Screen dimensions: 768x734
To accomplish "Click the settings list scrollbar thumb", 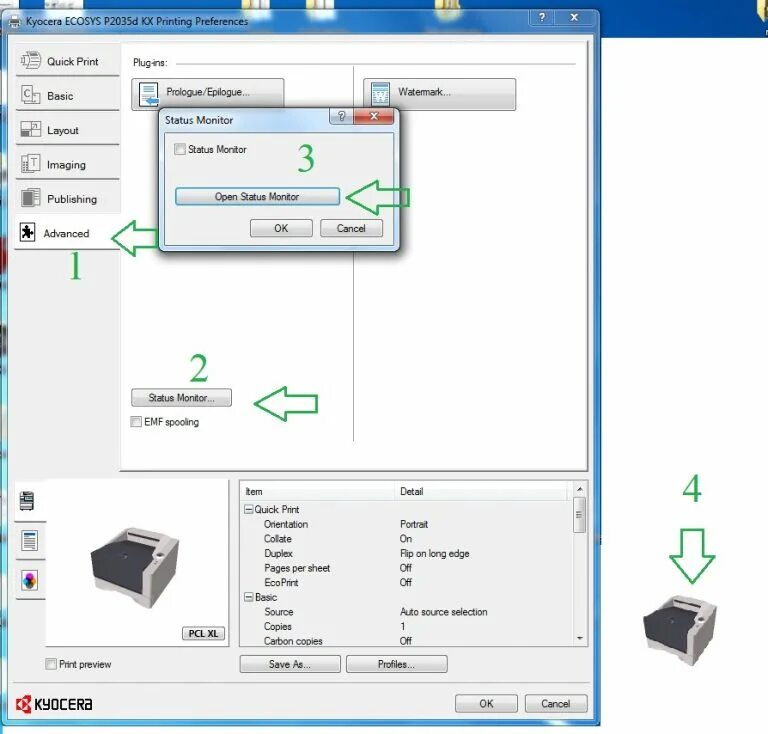I will pyautogui.click(x=579, y=514).
